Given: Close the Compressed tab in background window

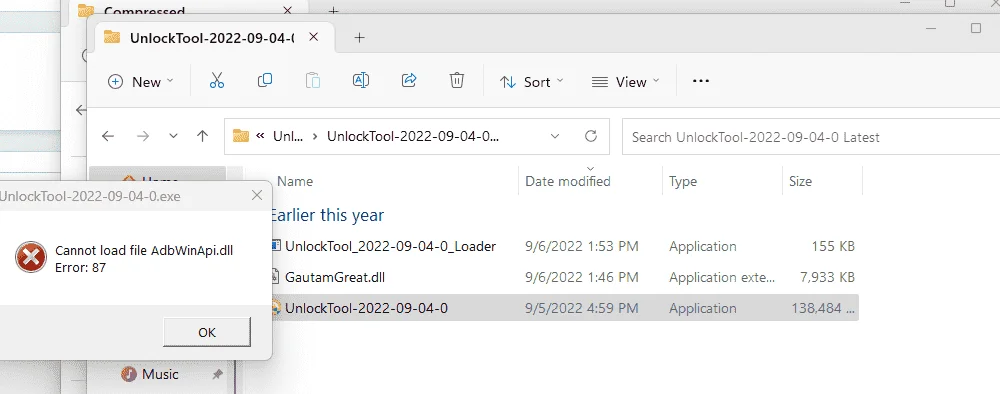Looking at the screenshot, I should pyautogui.click(x=288, y=10).
